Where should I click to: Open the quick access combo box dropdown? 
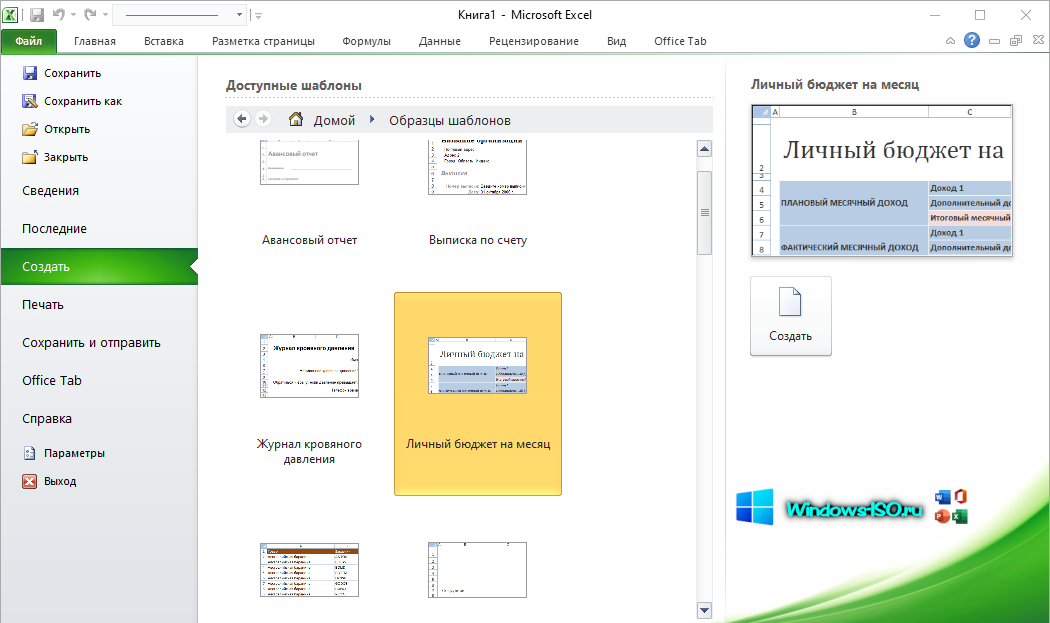(239, 15)
